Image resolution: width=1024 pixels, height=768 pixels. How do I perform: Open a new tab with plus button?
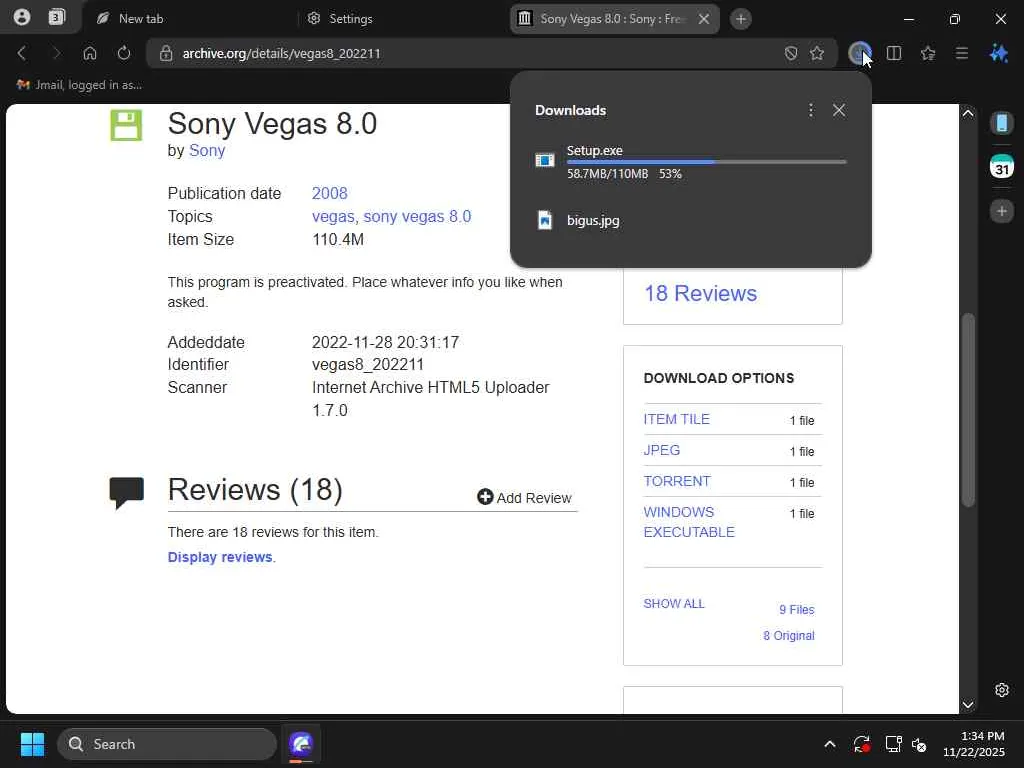click(741, 19)
